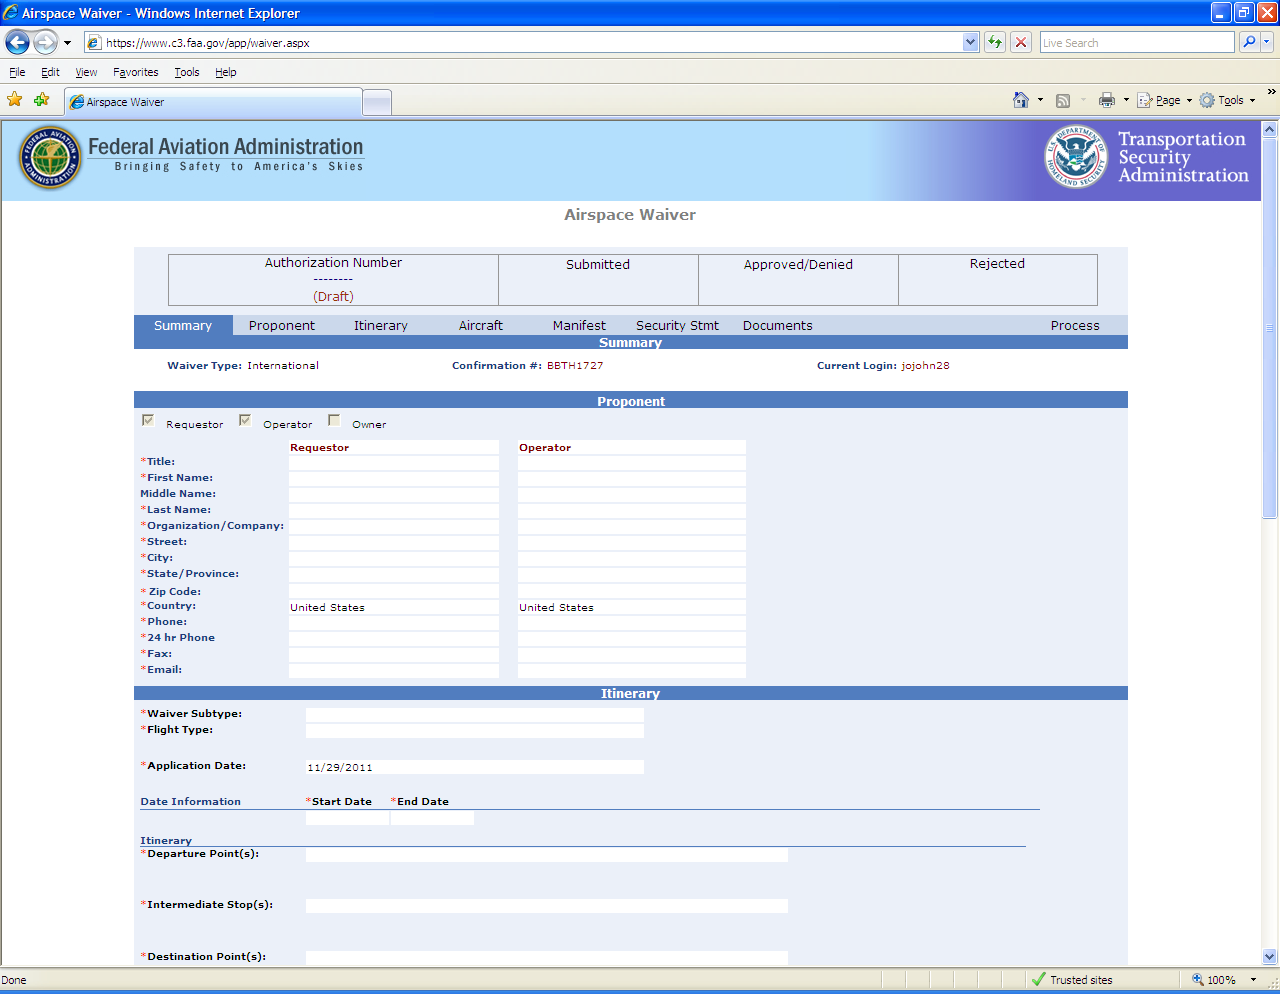Viewport: 1280px width, 994px height.
Task: Open the recent pages dropdown beside Forward
Action: 68,43
